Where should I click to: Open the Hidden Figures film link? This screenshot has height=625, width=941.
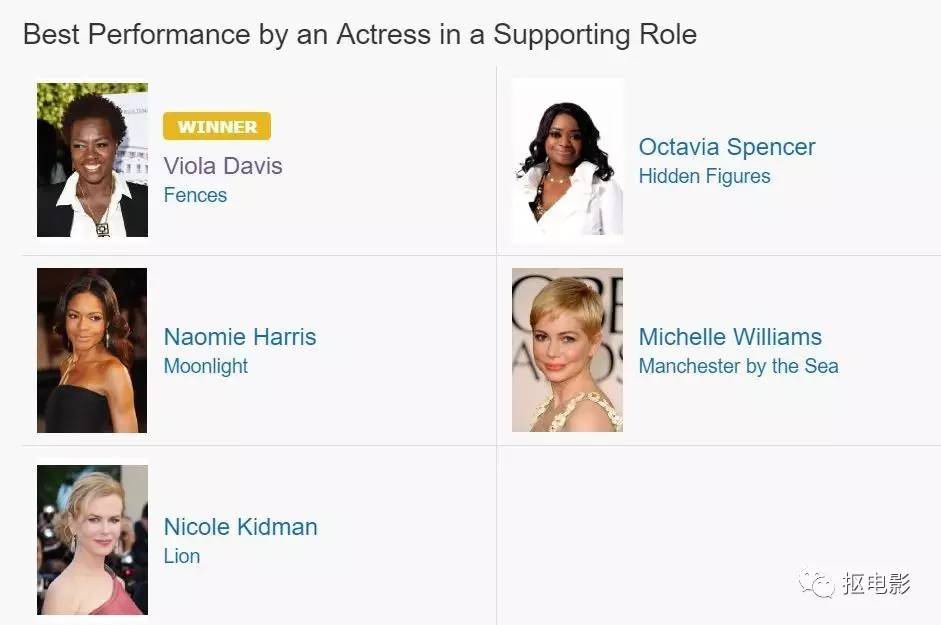pyautogui.click(x=704, y=176)
